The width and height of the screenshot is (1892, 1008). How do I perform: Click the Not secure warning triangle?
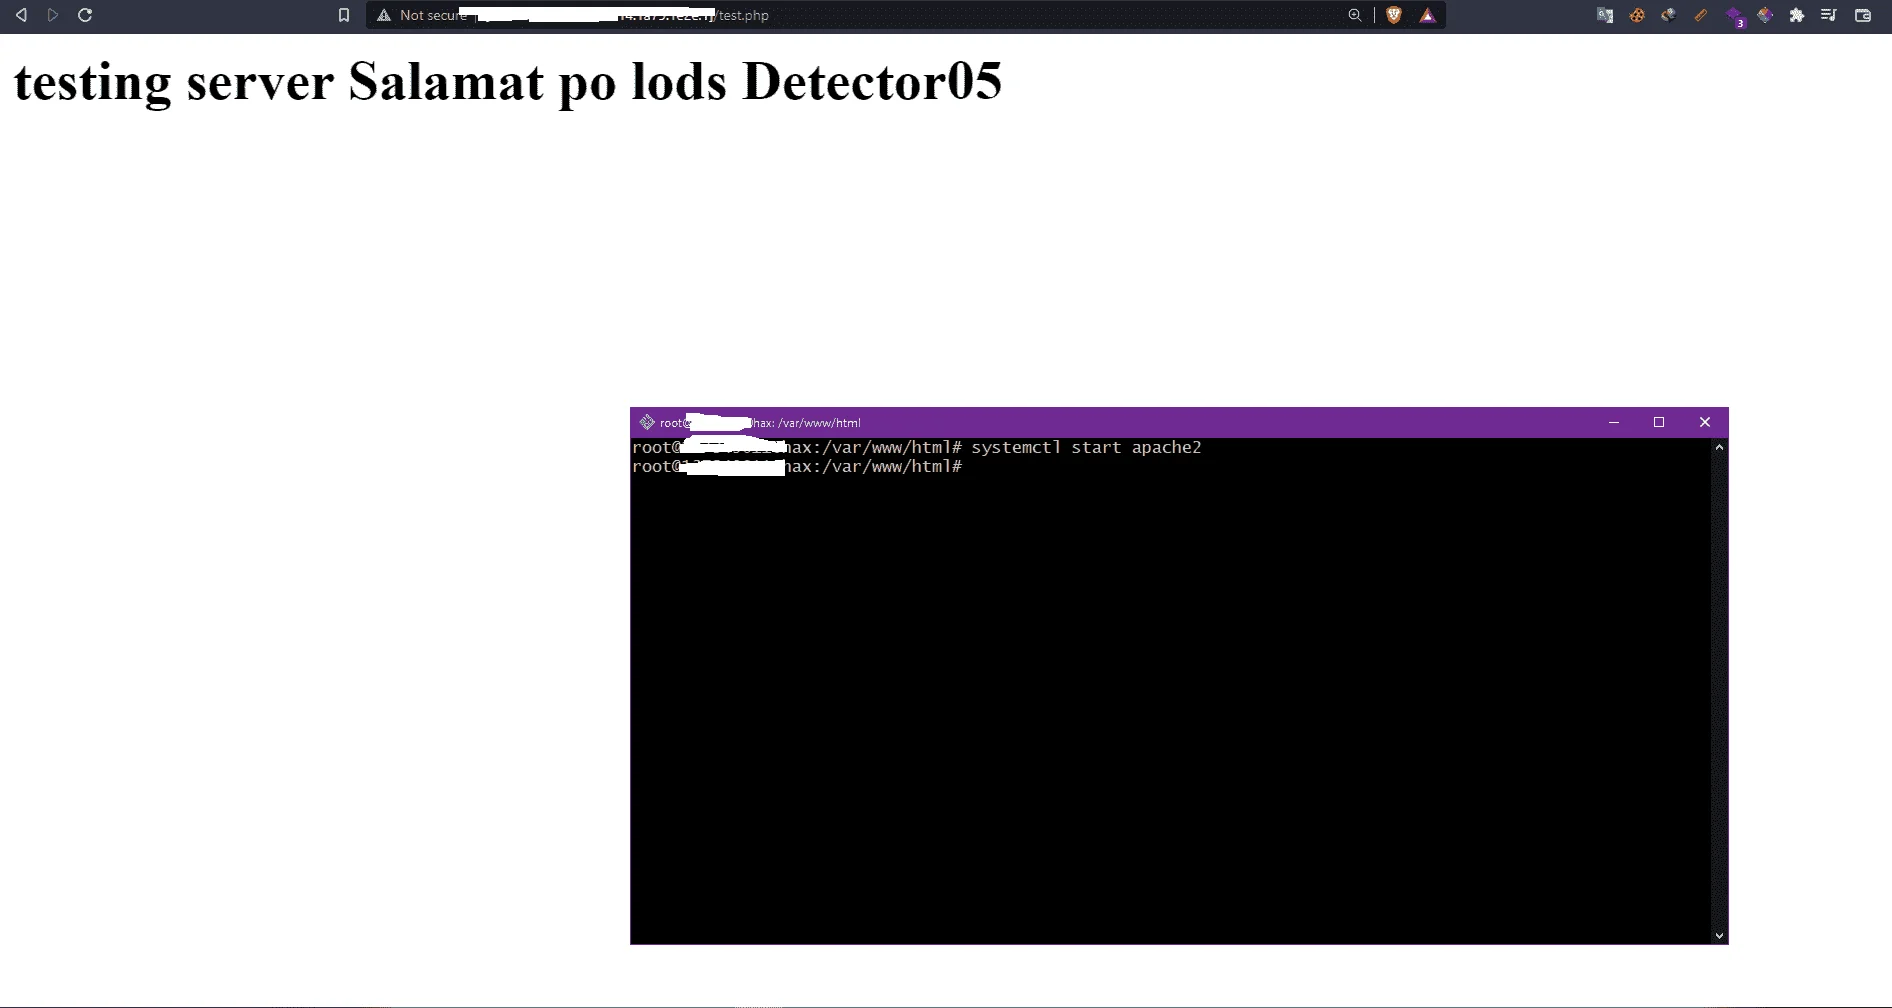click(384, 15)
